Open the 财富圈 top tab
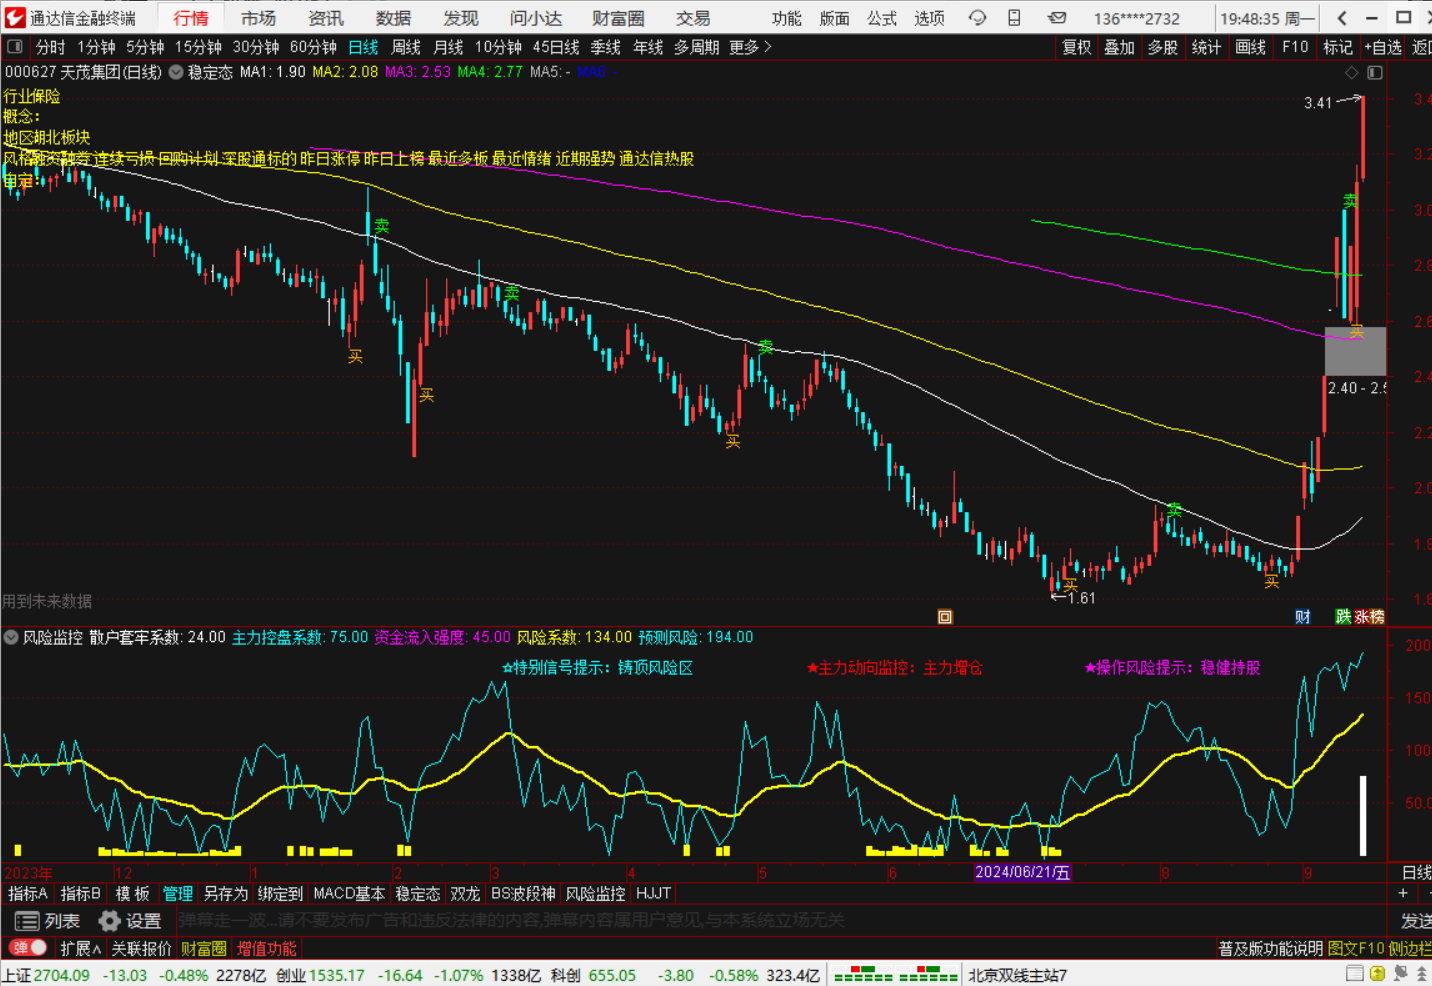Screen dimensions: 1432x986 (x=618, y=18)
